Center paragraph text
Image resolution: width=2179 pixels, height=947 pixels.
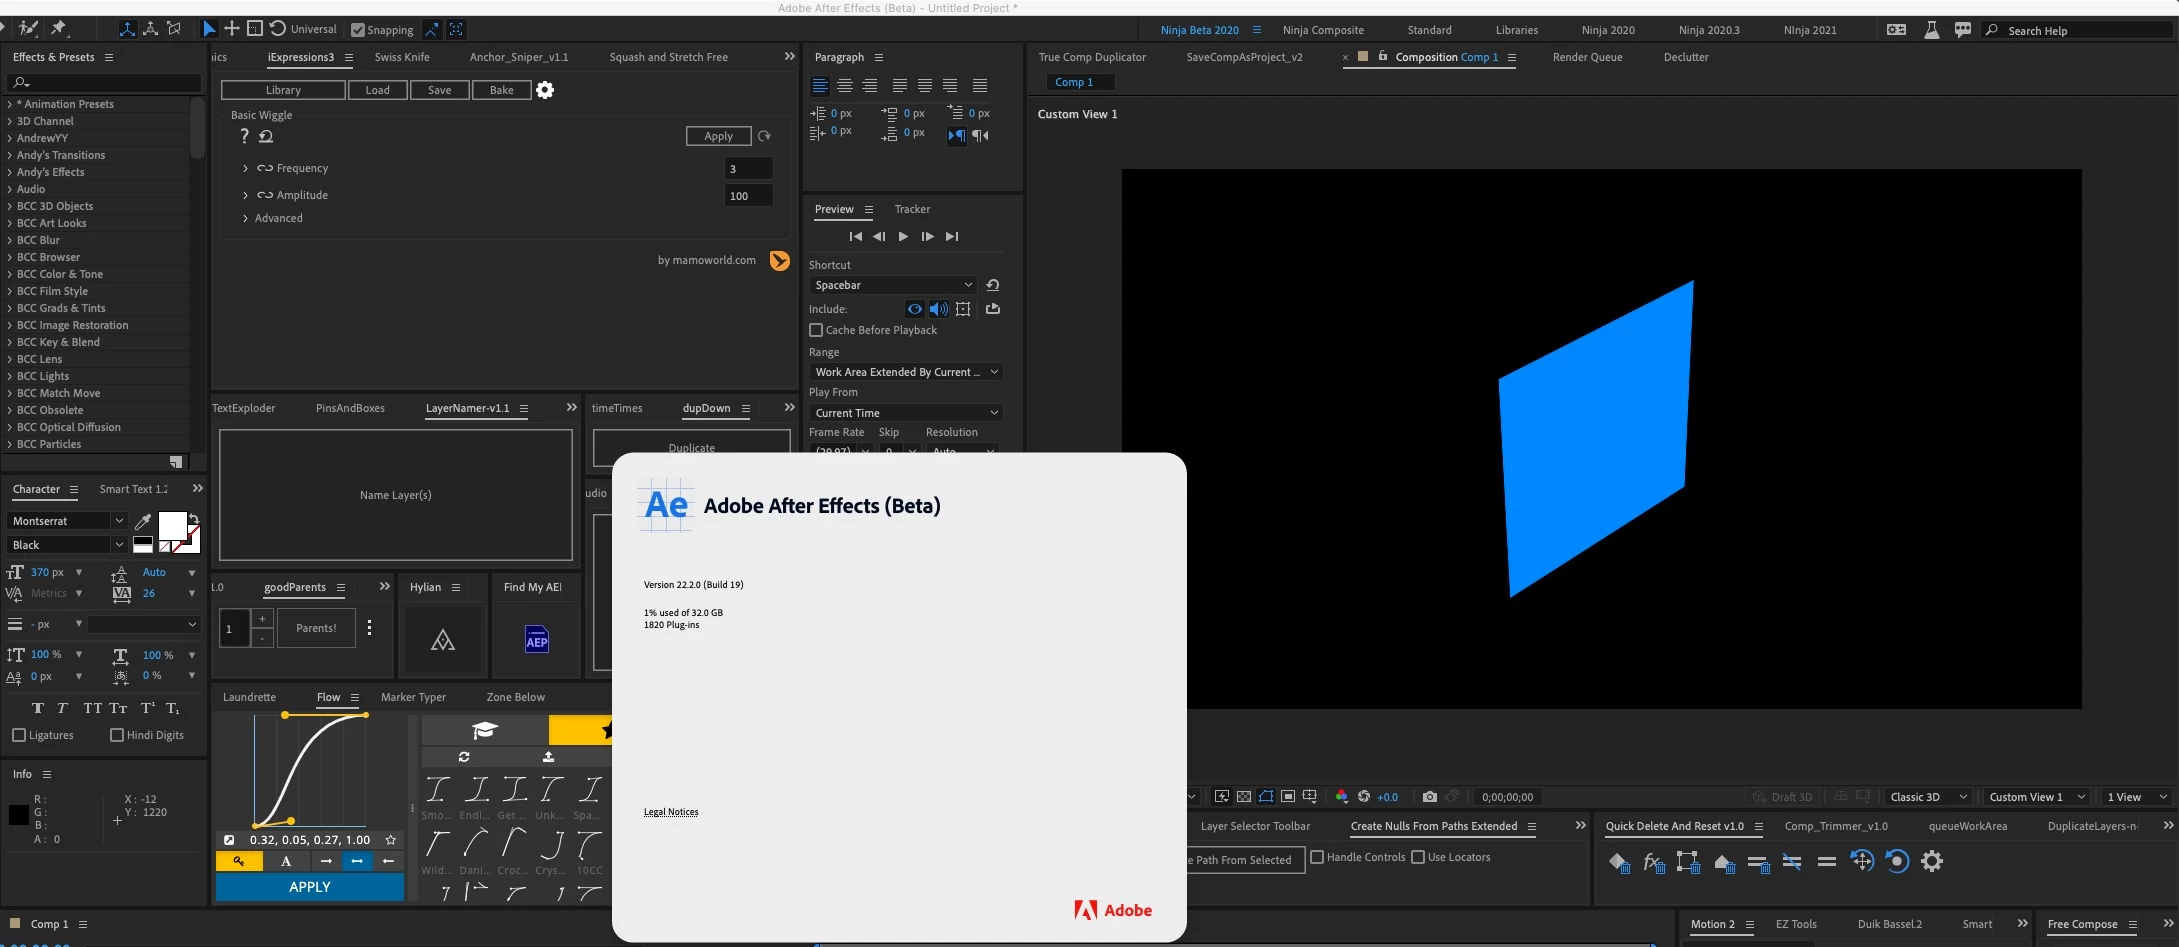845,86
